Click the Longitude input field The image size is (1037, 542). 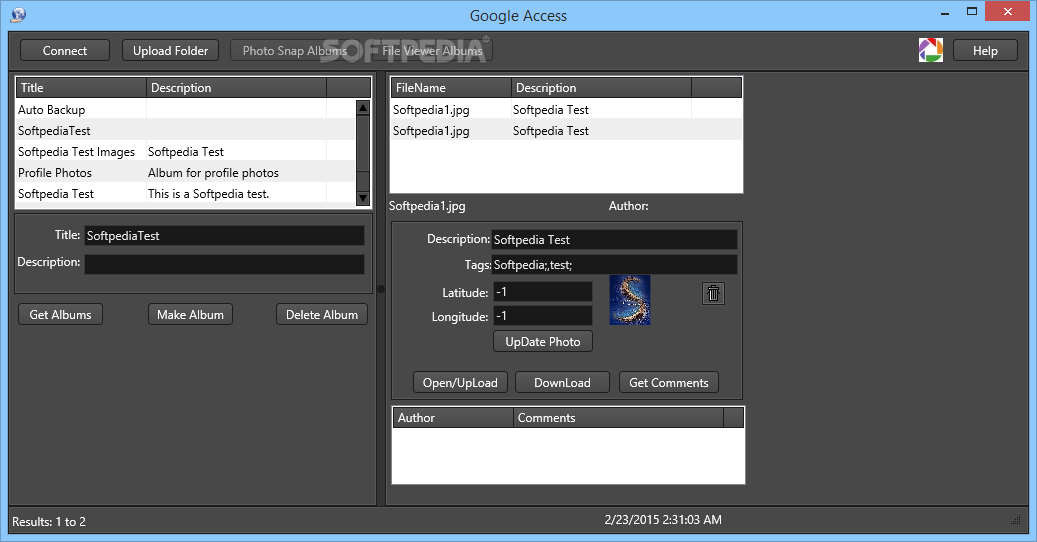[543, 316]
